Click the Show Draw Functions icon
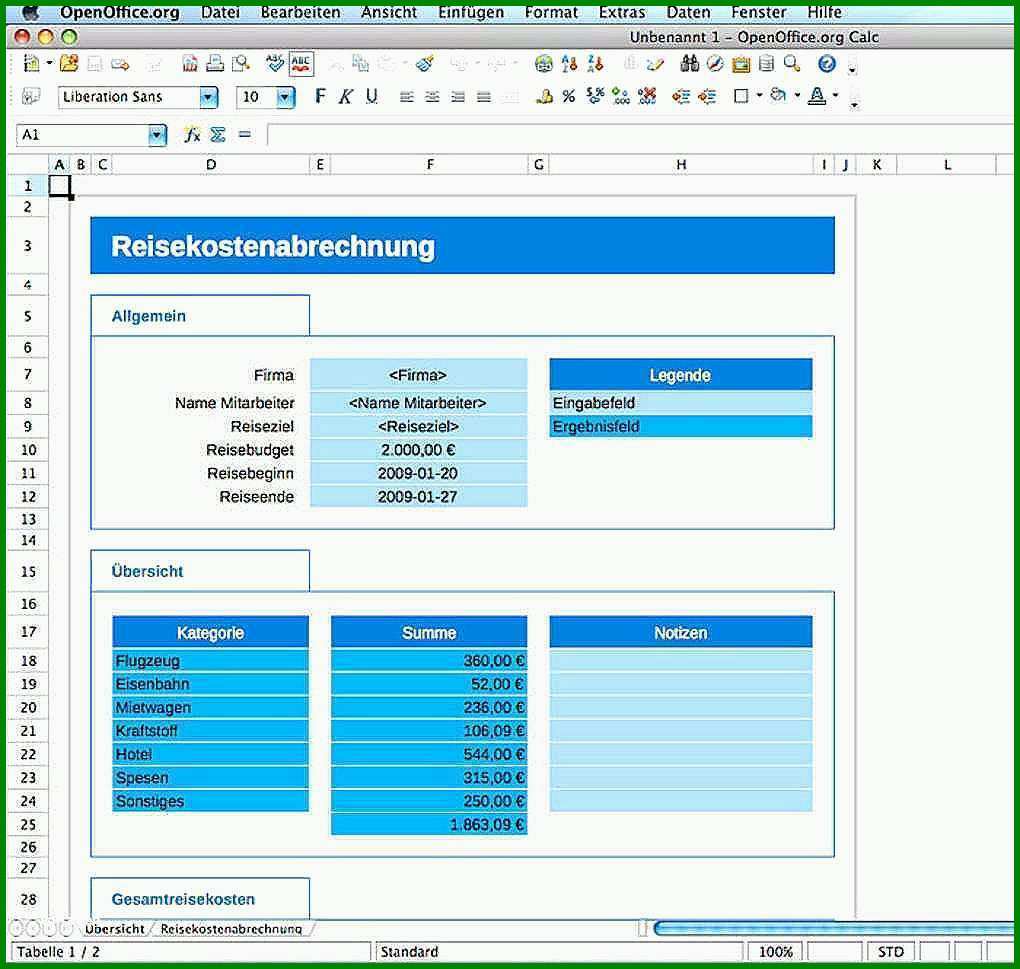The width and height of the screenshot is (1020, 969). (x=655, y=64)
